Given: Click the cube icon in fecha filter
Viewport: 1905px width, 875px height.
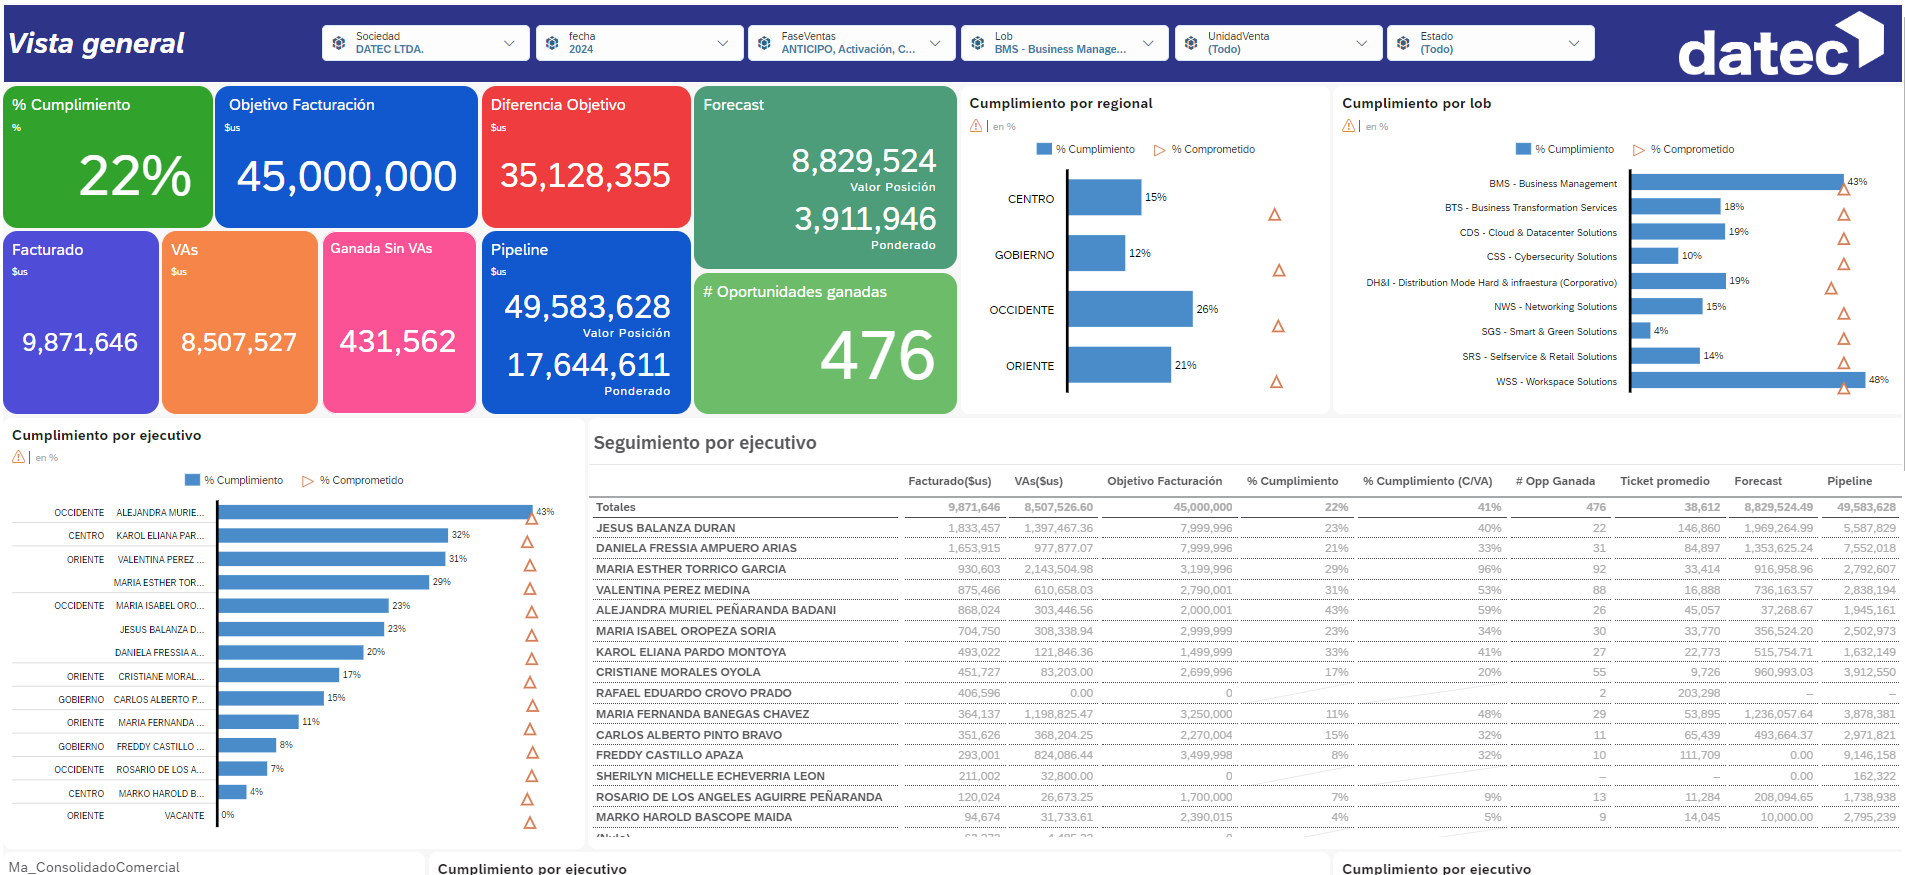Looking at the screenshot, I should [552, 43].
